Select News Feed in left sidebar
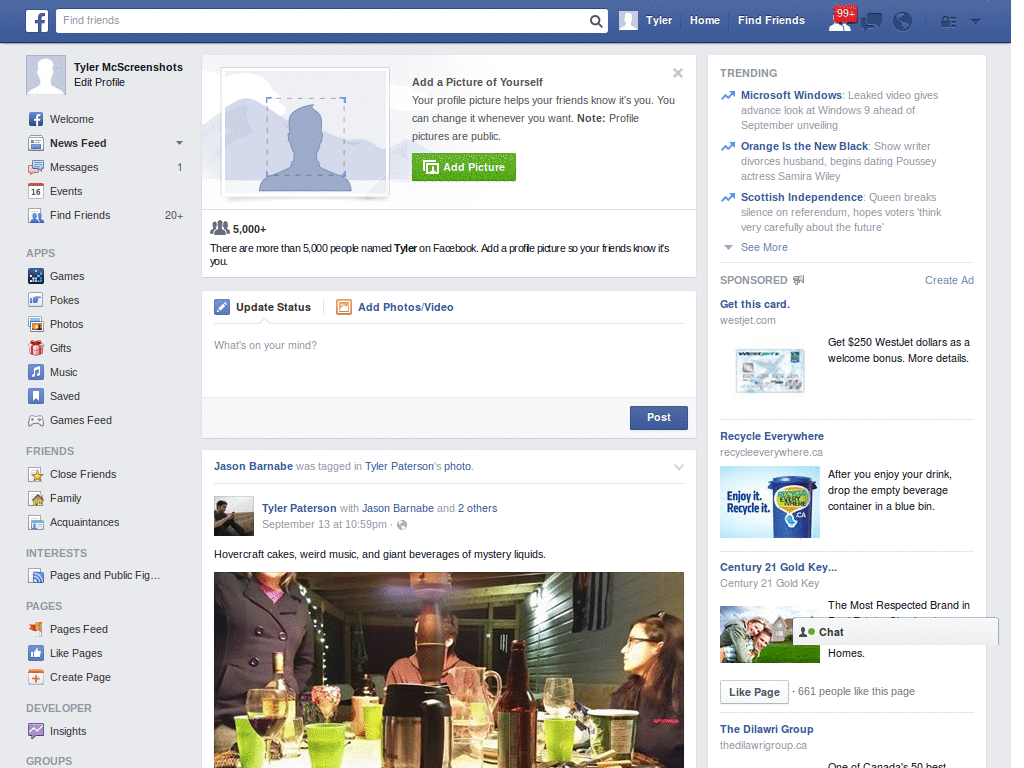Image resolution: width=1024 pixels, height=768 pixels. (x=78, y=143)
